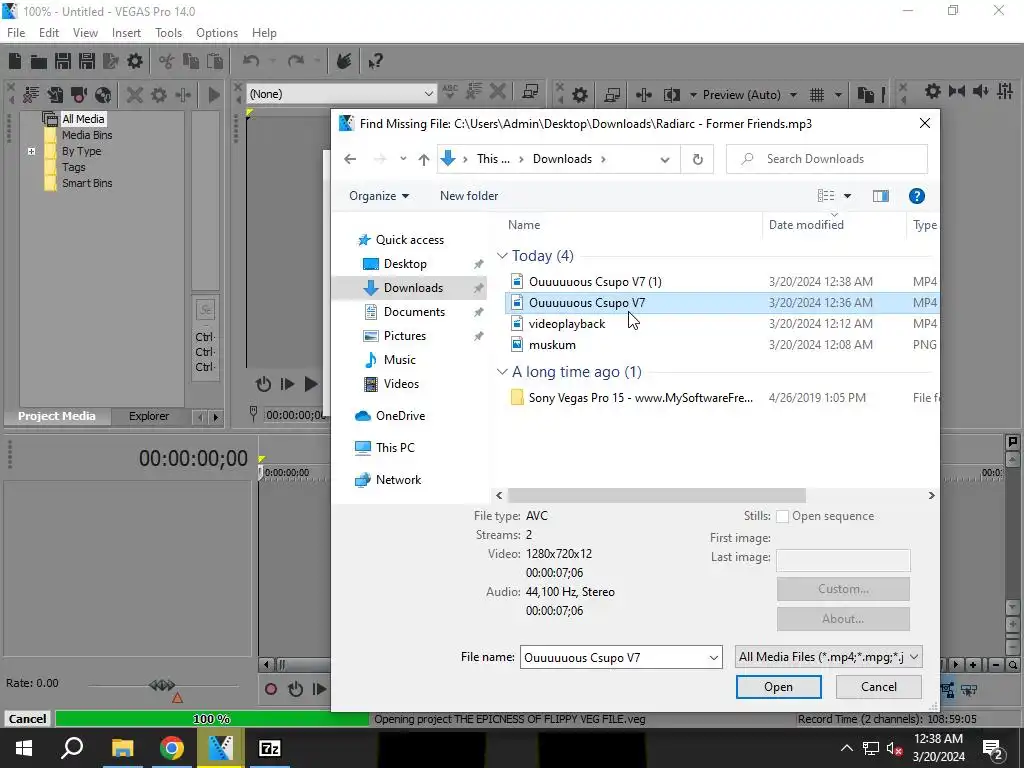
Task: Open address bar path history dropdown
Action: point(665,159)
